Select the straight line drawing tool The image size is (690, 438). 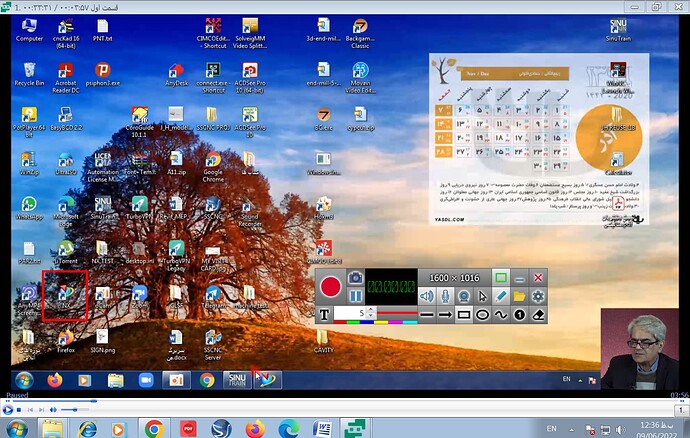pos(427,315)
